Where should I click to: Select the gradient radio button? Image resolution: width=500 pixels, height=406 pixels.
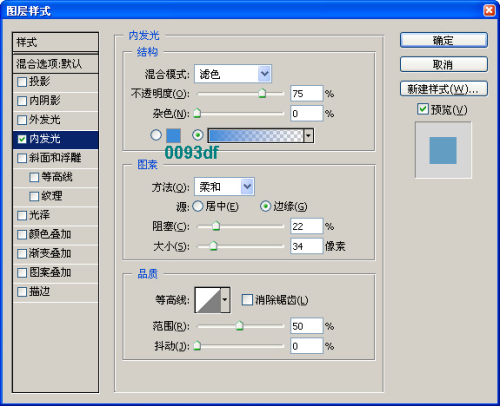[198, 135]
